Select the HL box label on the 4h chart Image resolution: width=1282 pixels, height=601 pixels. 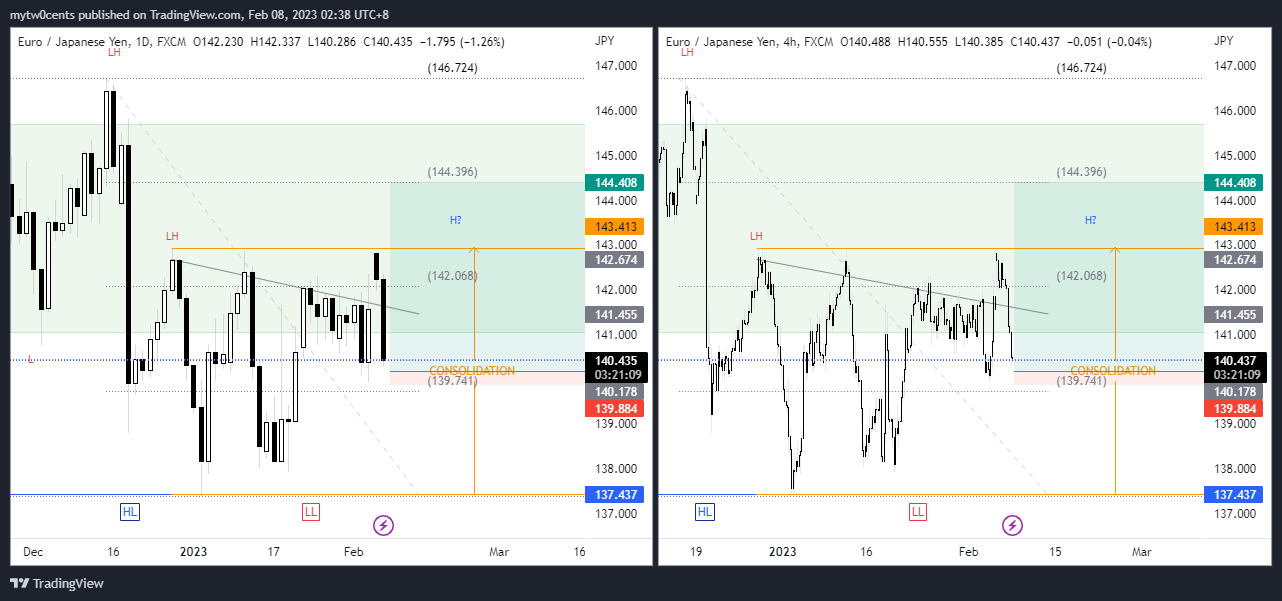(x=705, y=511)
